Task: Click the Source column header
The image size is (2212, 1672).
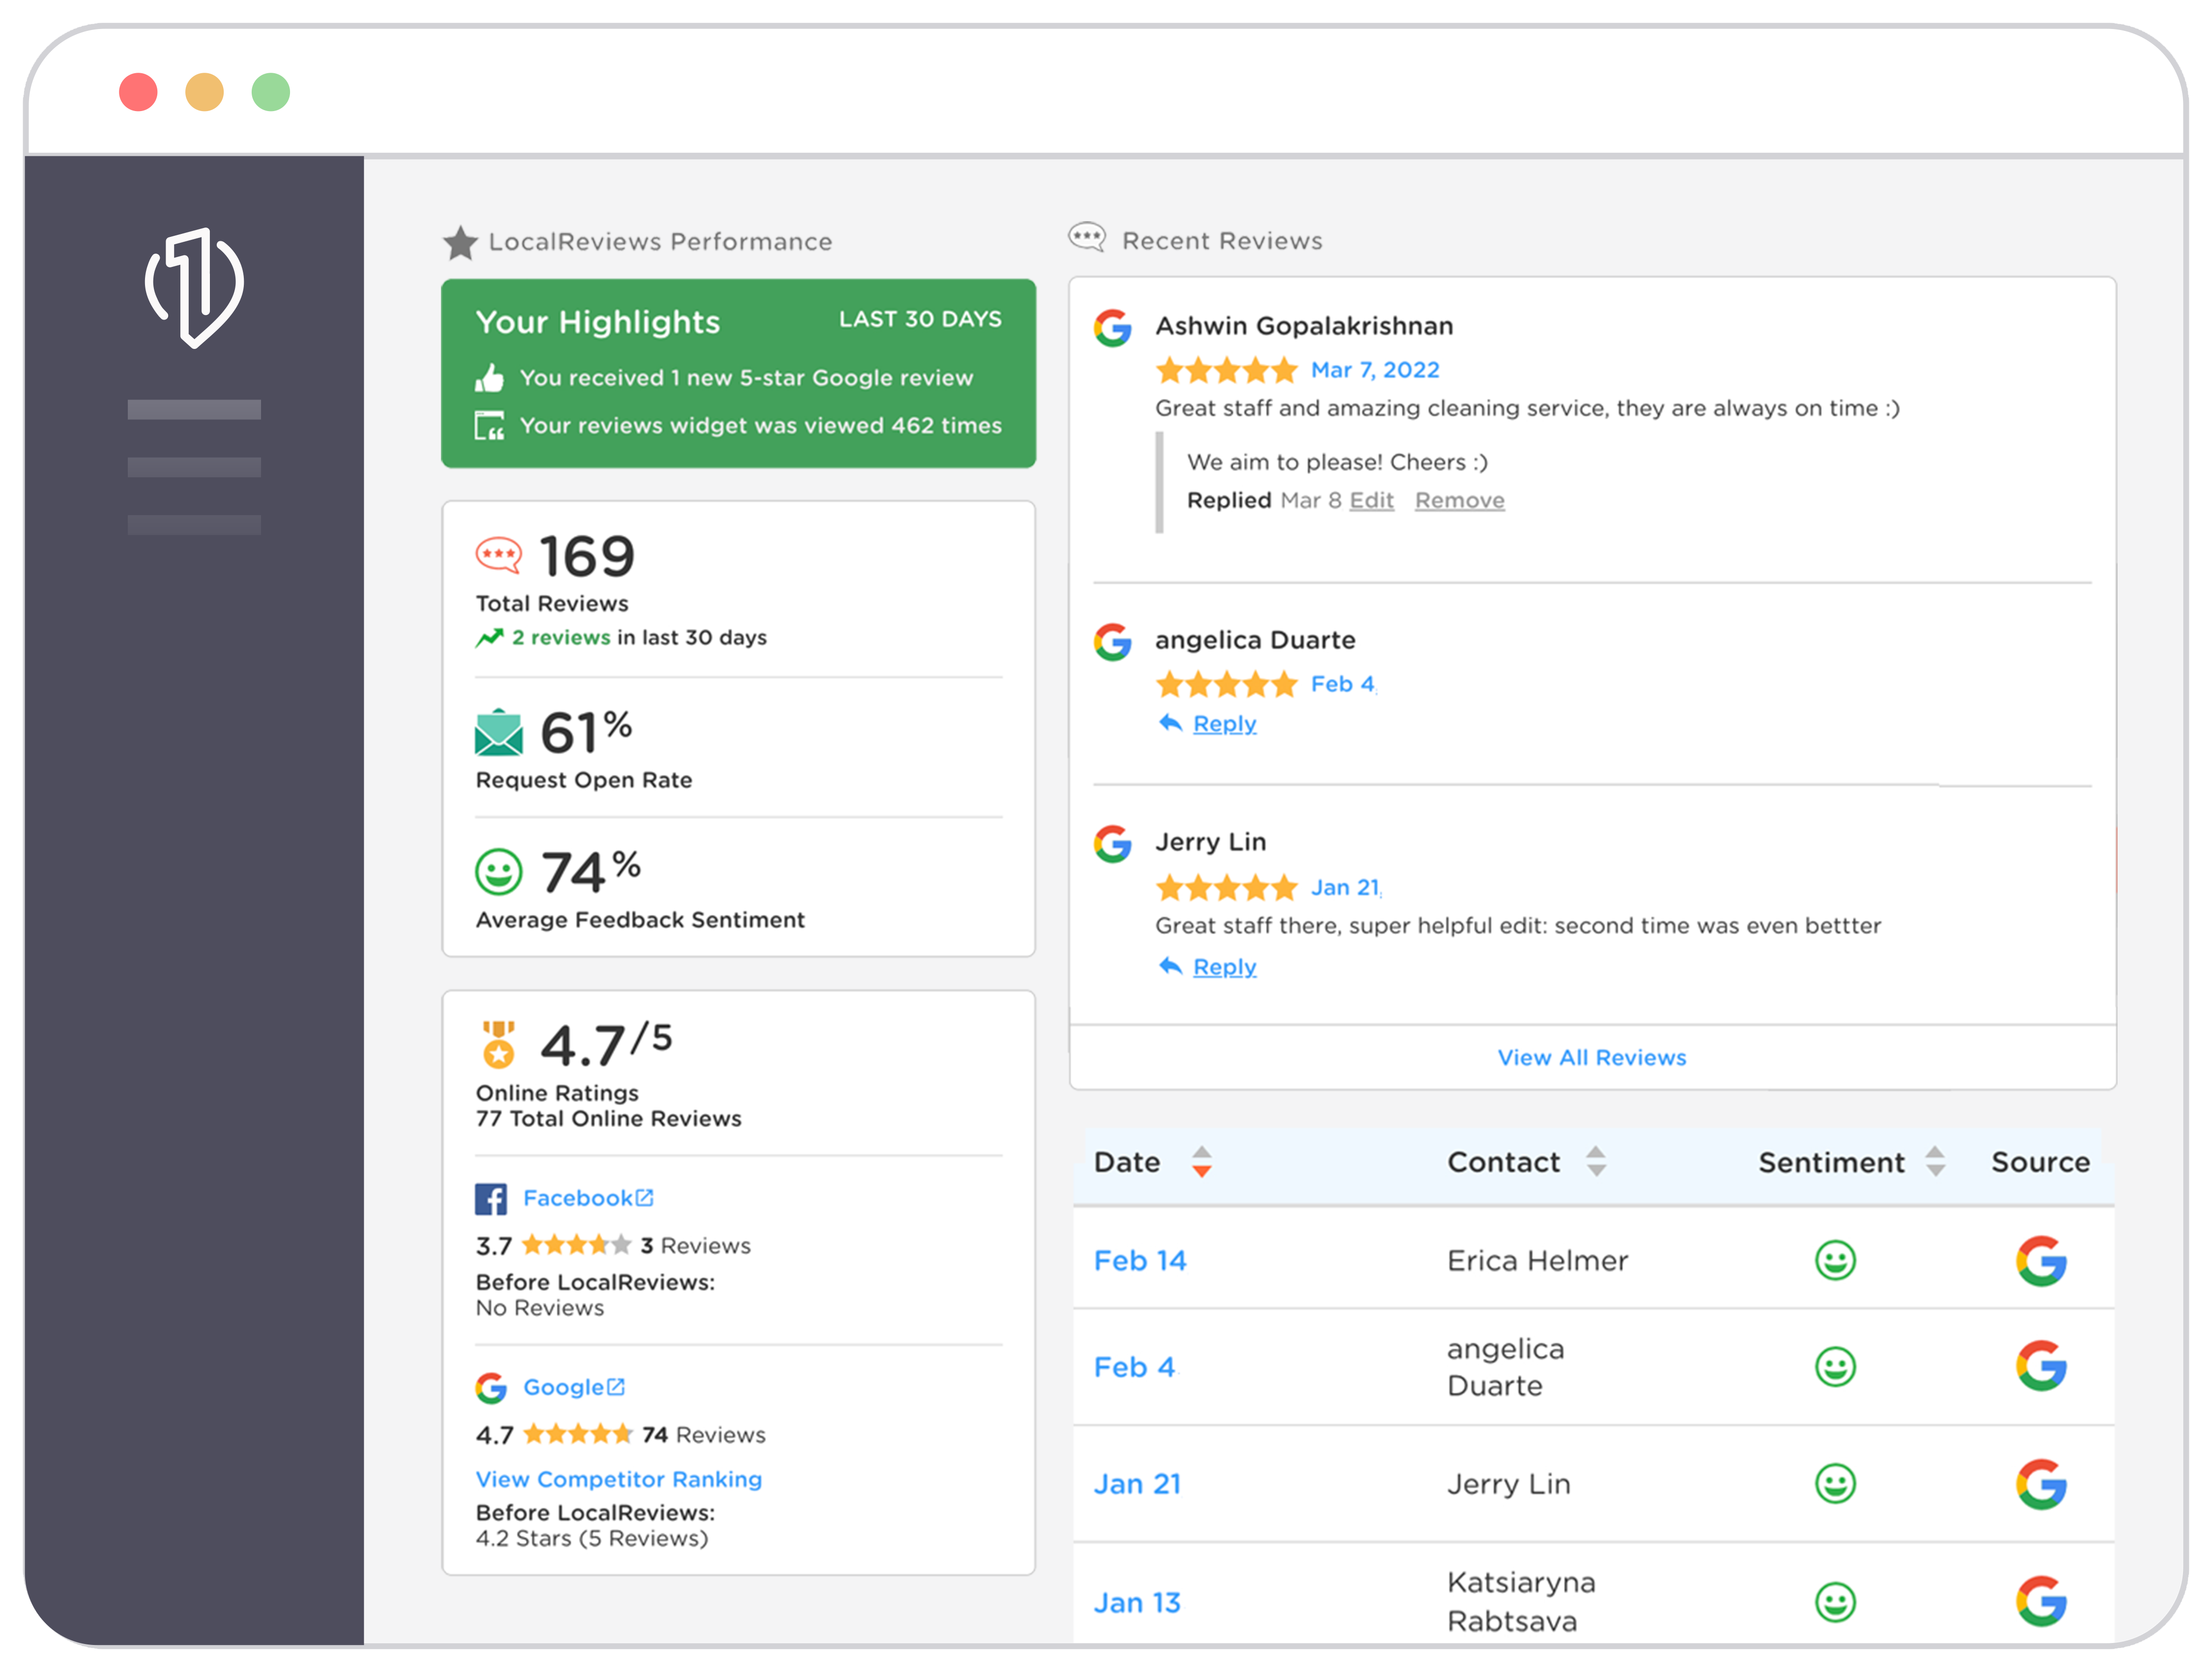Action: 2040,1162
